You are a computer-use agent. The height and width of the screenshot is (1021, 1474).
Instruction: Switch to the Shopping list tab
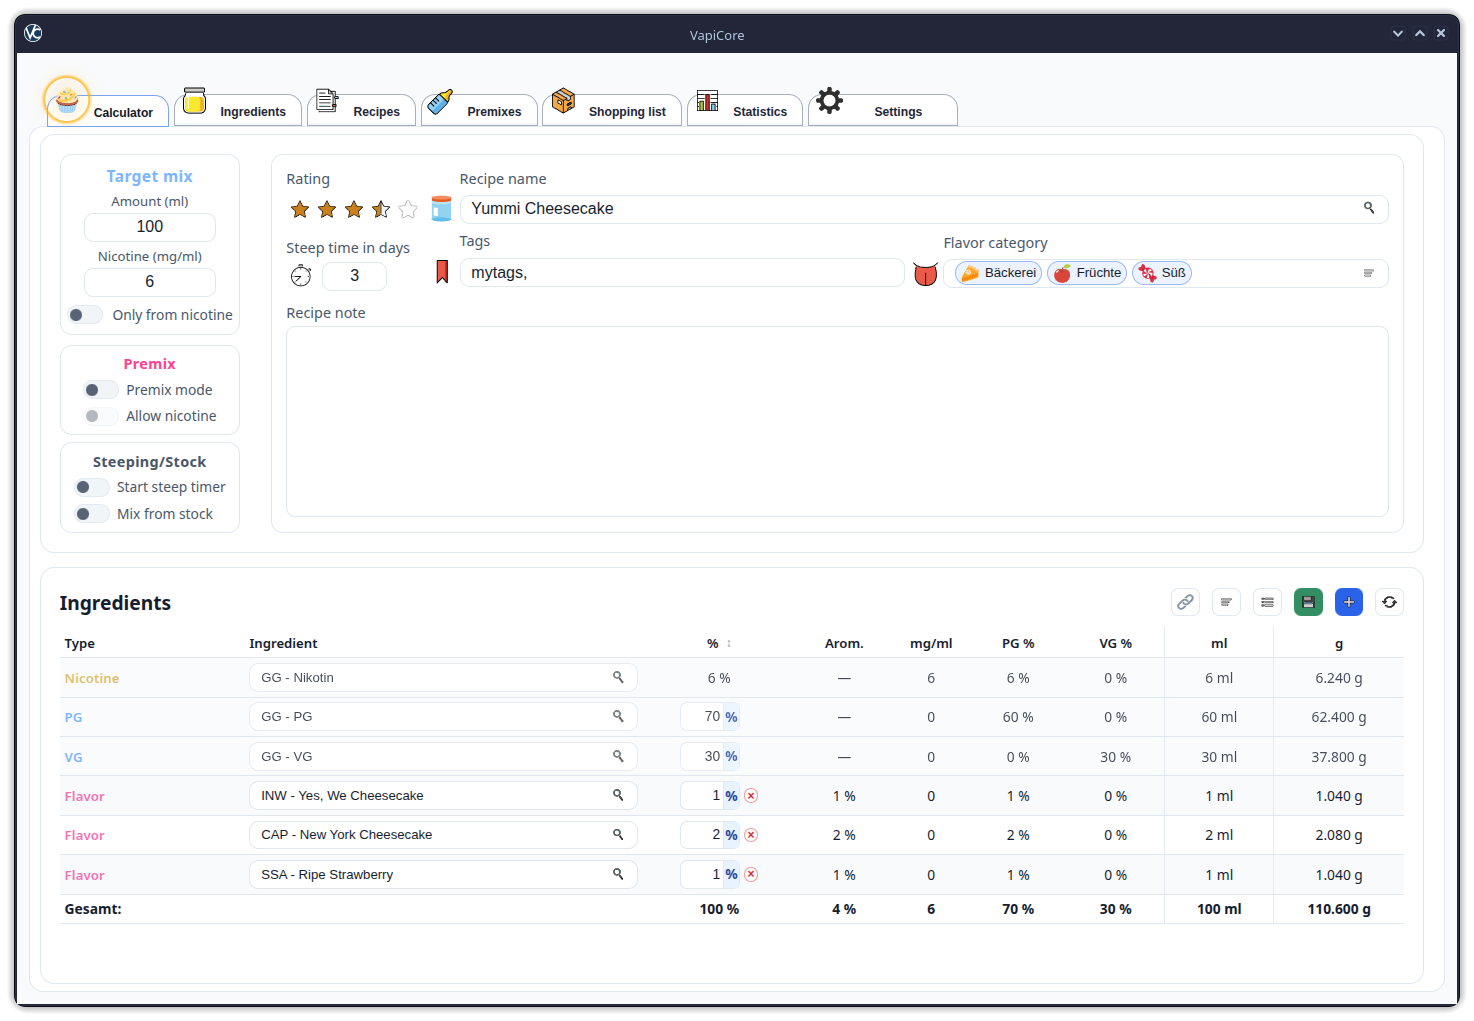(612, 110)
